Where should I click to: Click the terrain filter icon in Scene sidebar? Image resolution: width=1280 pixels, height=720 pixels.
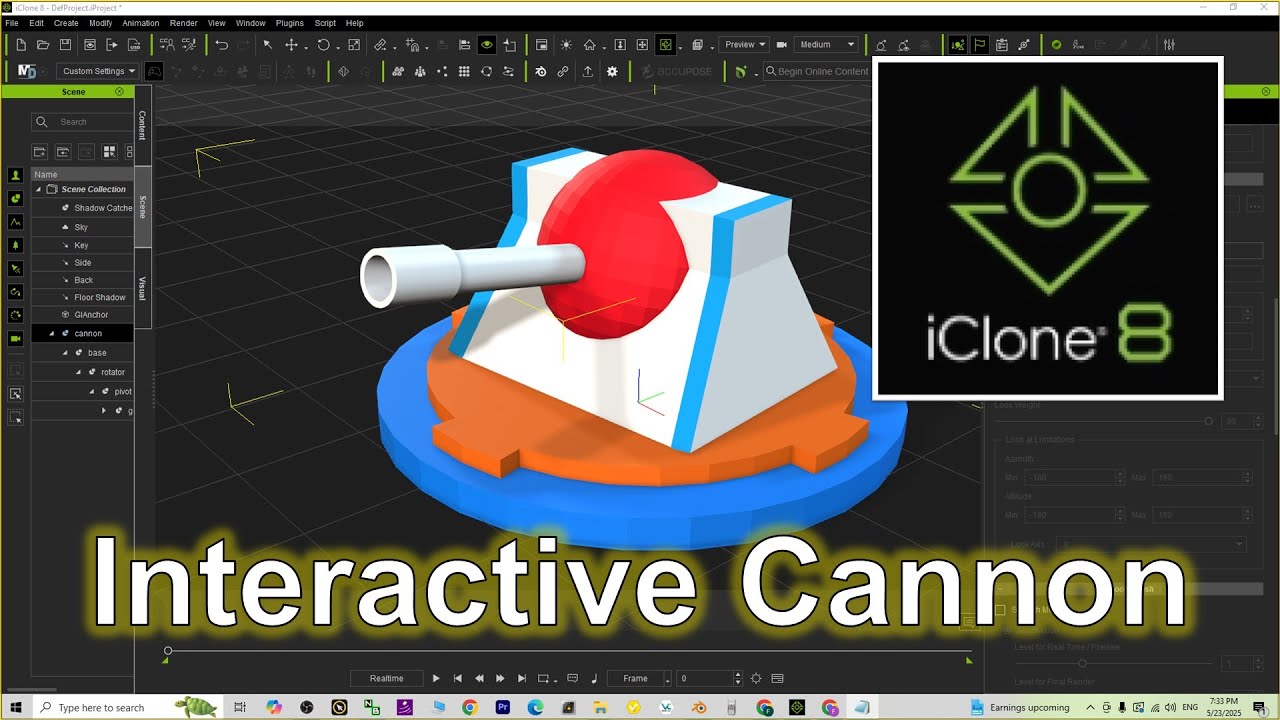click(x=15, y=221)
